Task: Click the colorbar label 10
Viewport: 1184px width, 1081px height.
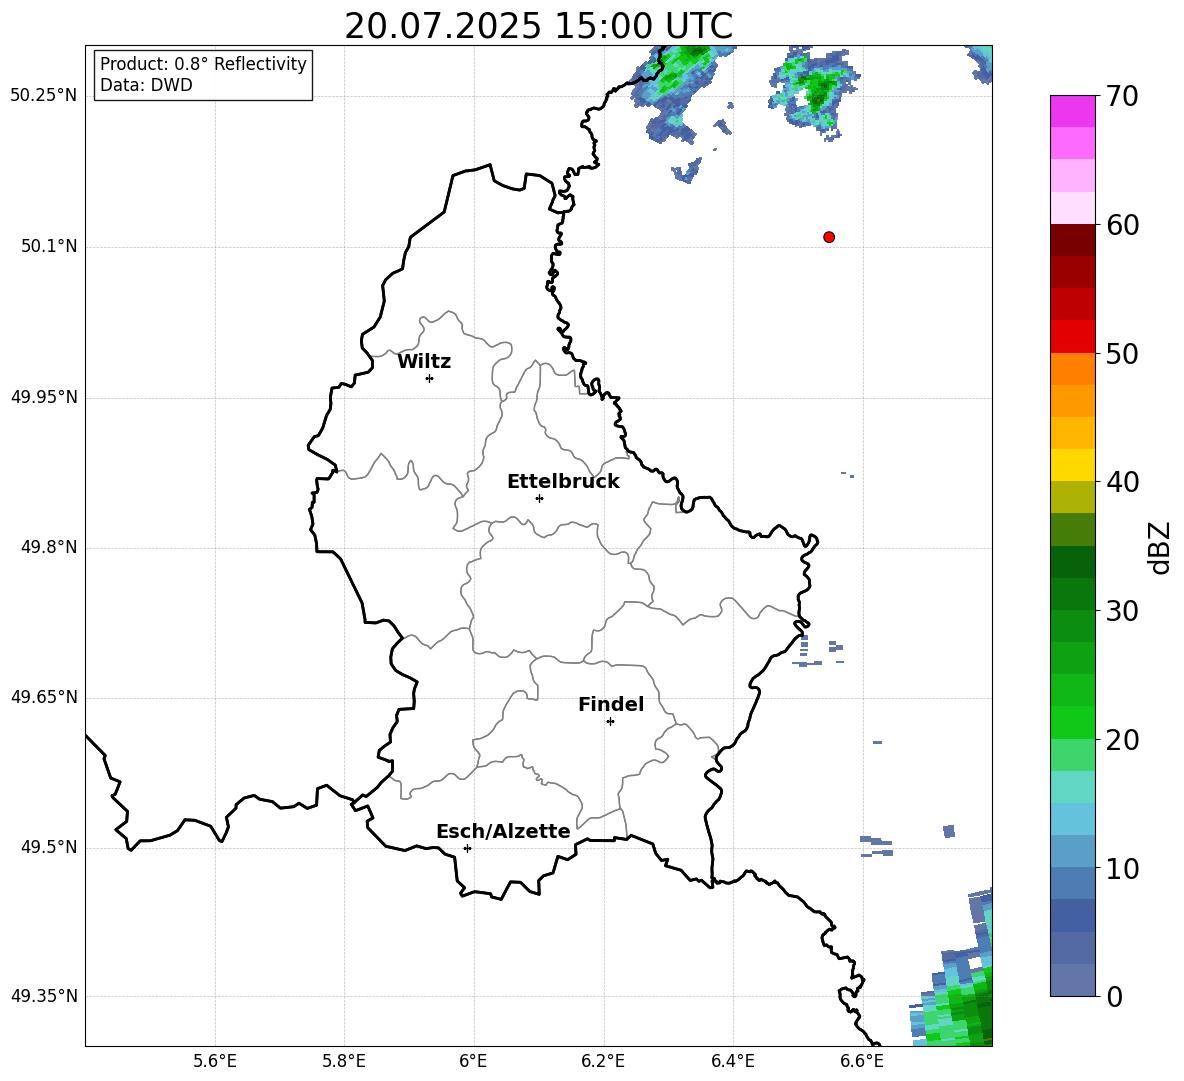Action: pyautogui.click(x=1122, y=868)
